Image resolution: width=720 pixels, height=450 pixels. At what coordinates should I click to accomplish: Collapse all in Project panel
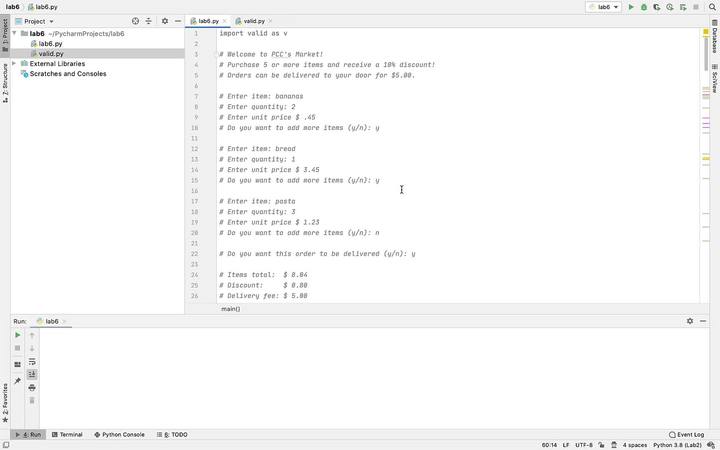148,21
